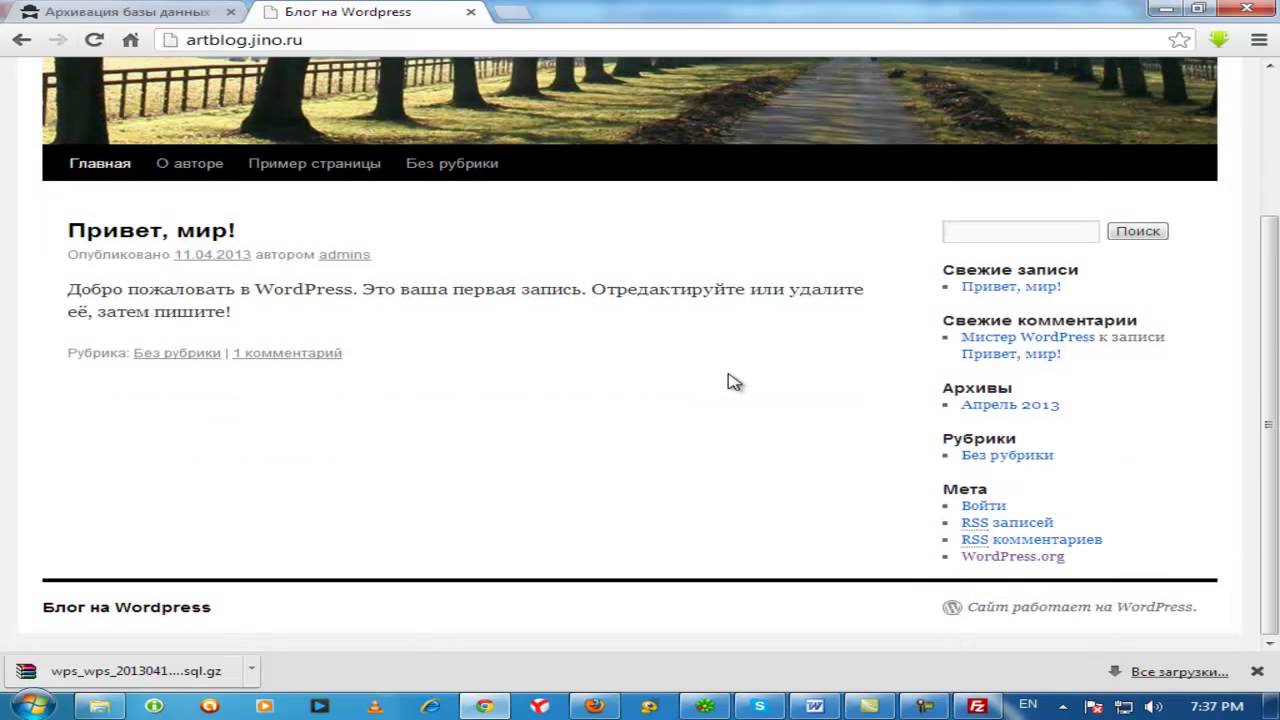This screenshot has width=1280, height=720.
Task: Open the 'Главная' menu item
Action: 100,163
